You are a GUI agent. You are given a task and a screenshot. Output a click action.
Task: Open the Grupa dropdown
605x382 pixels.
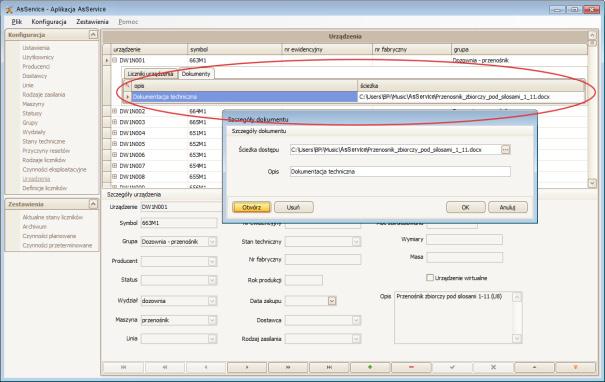(212, 242)
